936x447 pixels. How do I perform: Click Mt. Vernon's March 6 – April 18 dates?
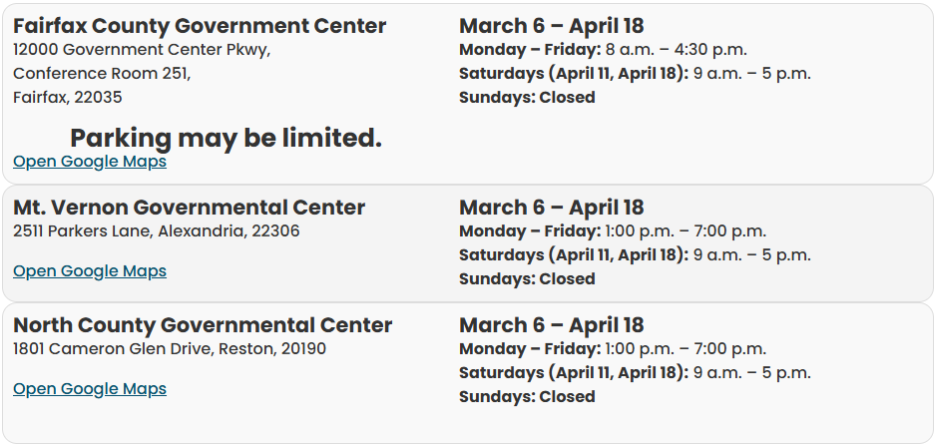(x=551, y=208)
